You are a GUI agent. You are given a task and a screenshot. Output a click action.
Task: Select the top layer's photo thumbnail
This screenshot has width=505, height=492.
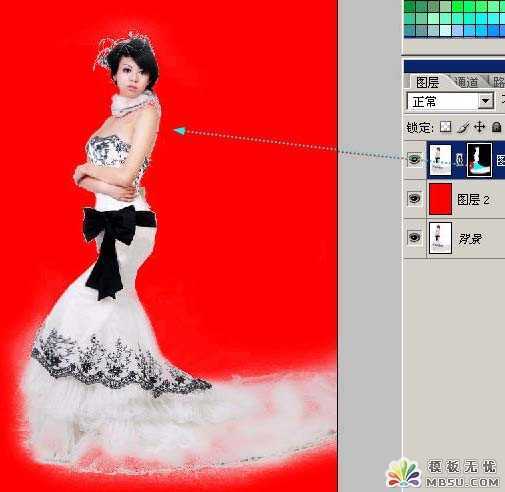click(x=440, y=159)
